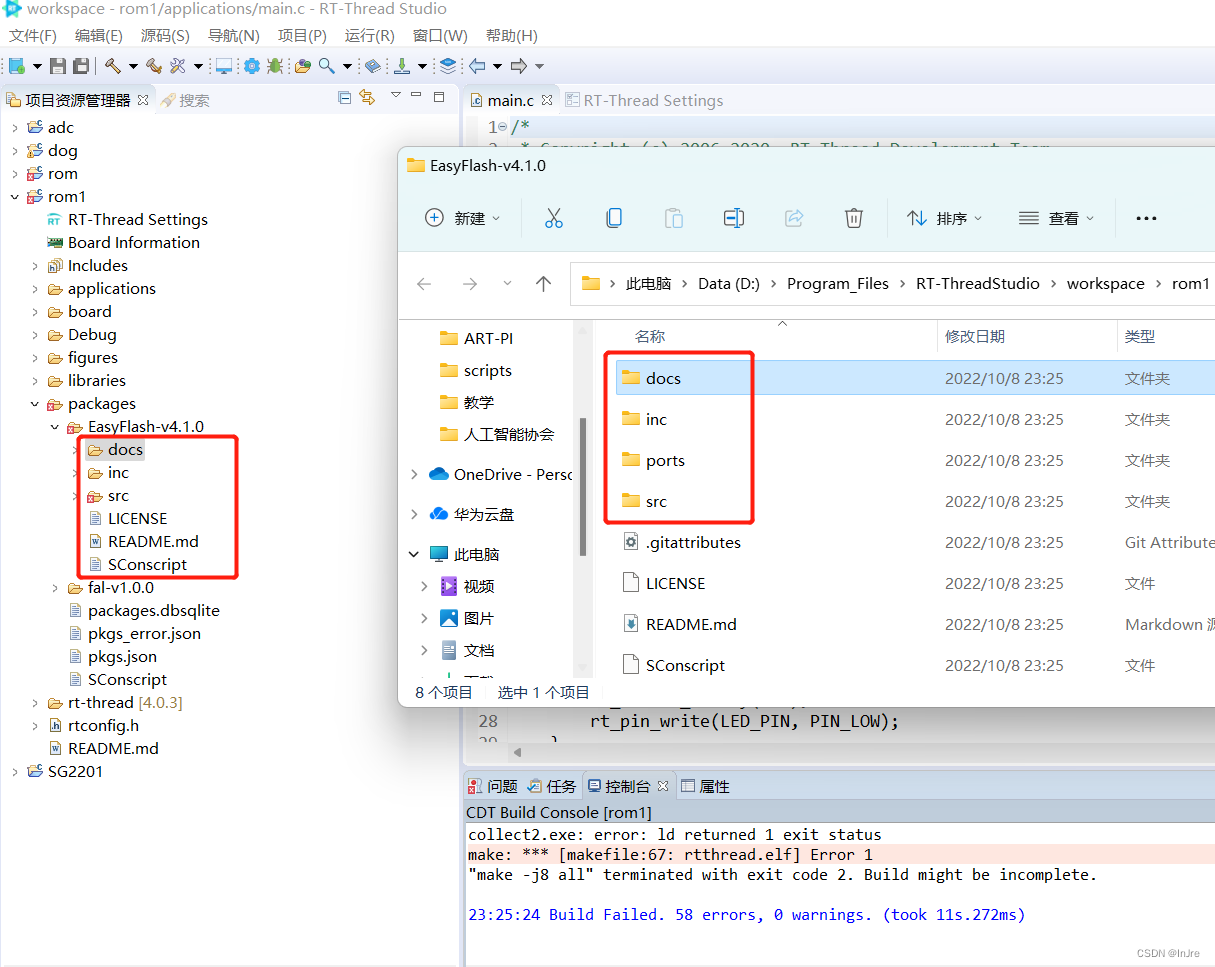Click the New project toolbar icon
Screen dimensions: 1215x967
tap(17, 66)
